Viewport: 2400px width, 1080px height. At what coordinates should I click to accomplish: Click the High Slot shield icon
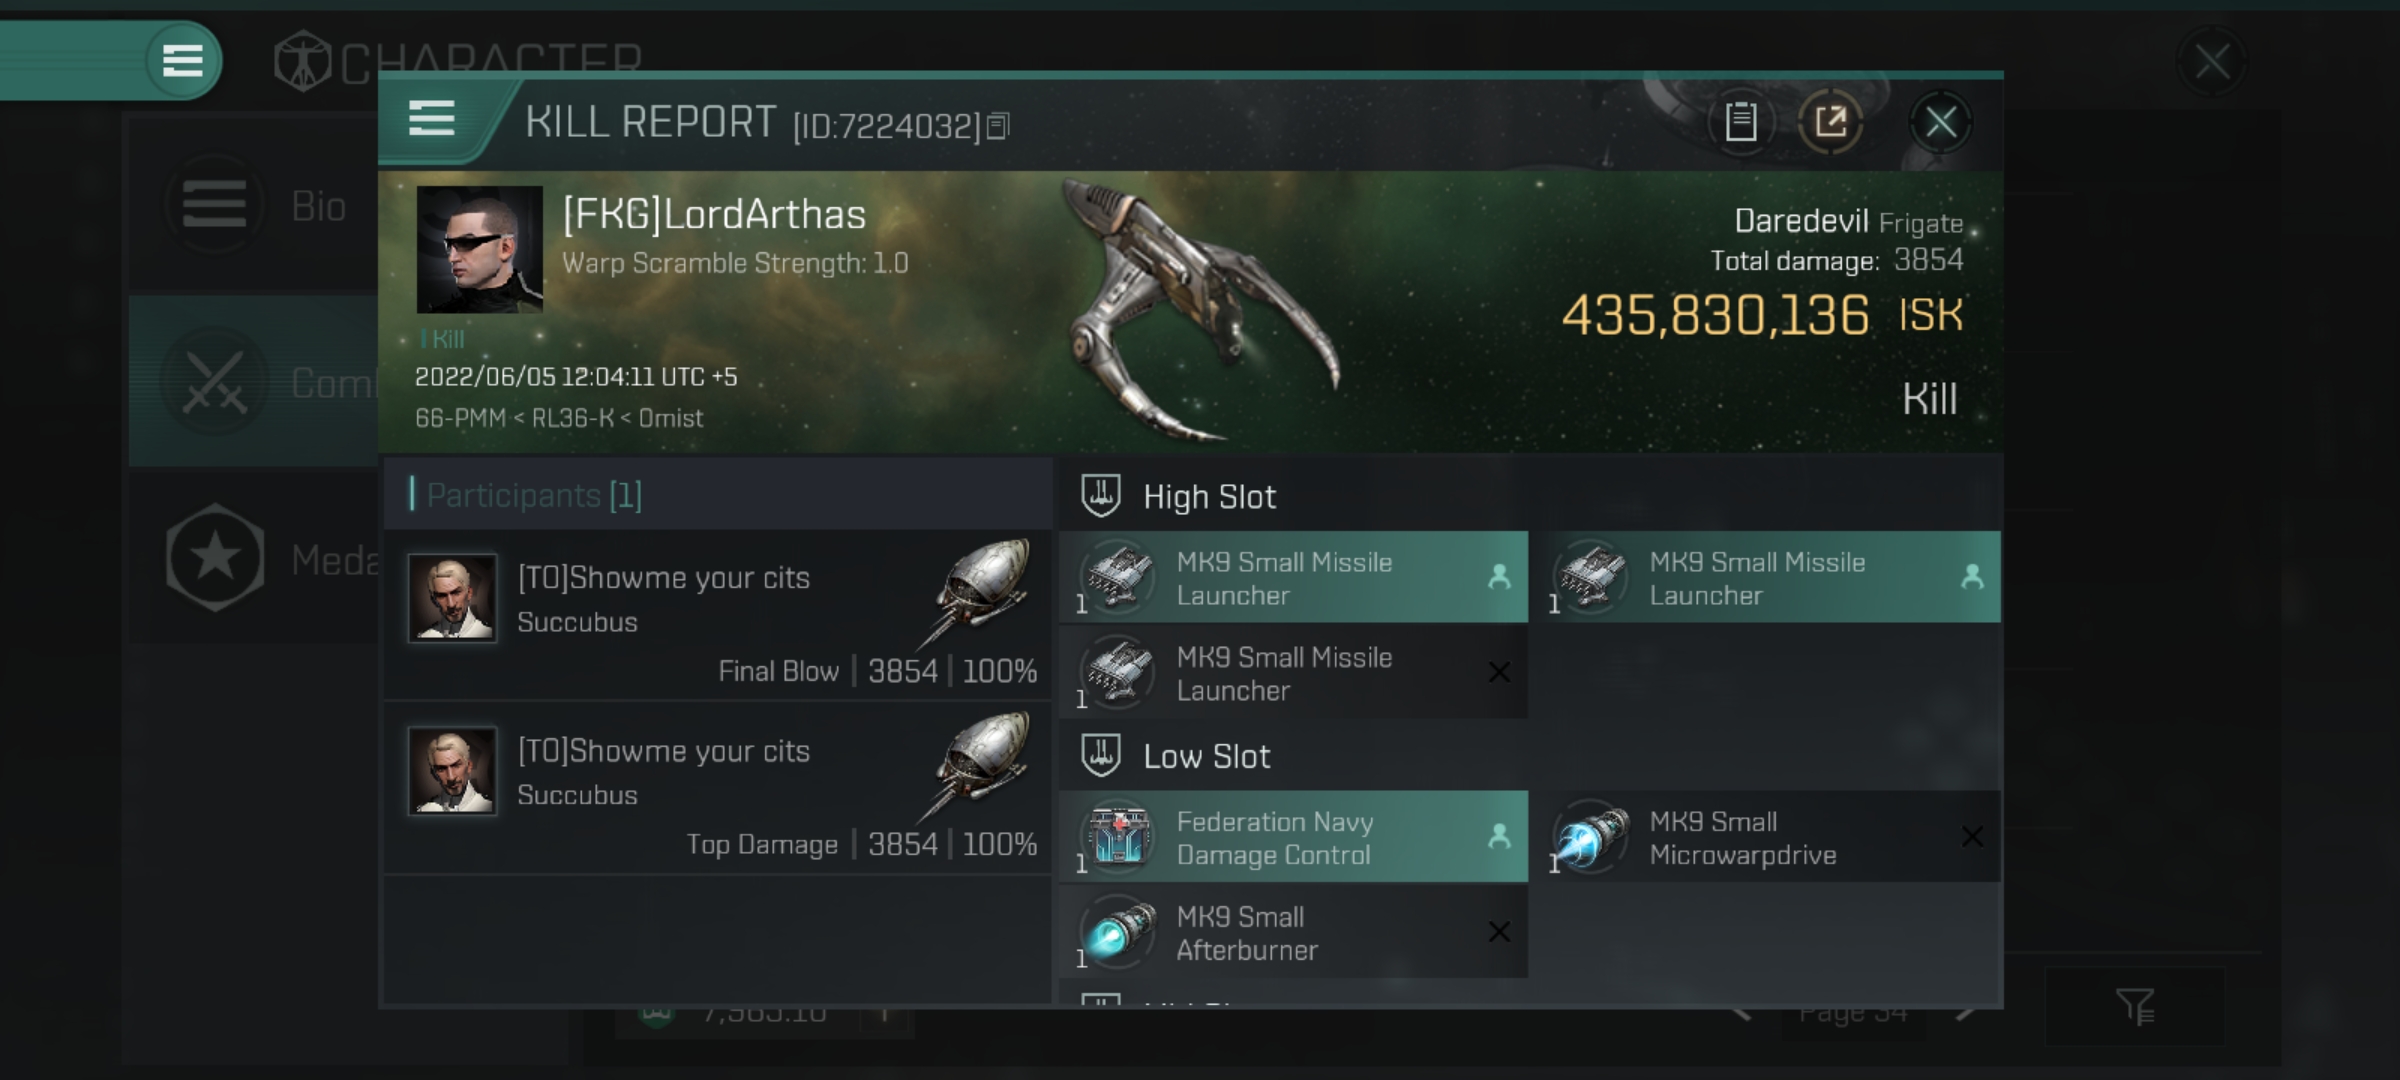click(x=1101, y=493)
